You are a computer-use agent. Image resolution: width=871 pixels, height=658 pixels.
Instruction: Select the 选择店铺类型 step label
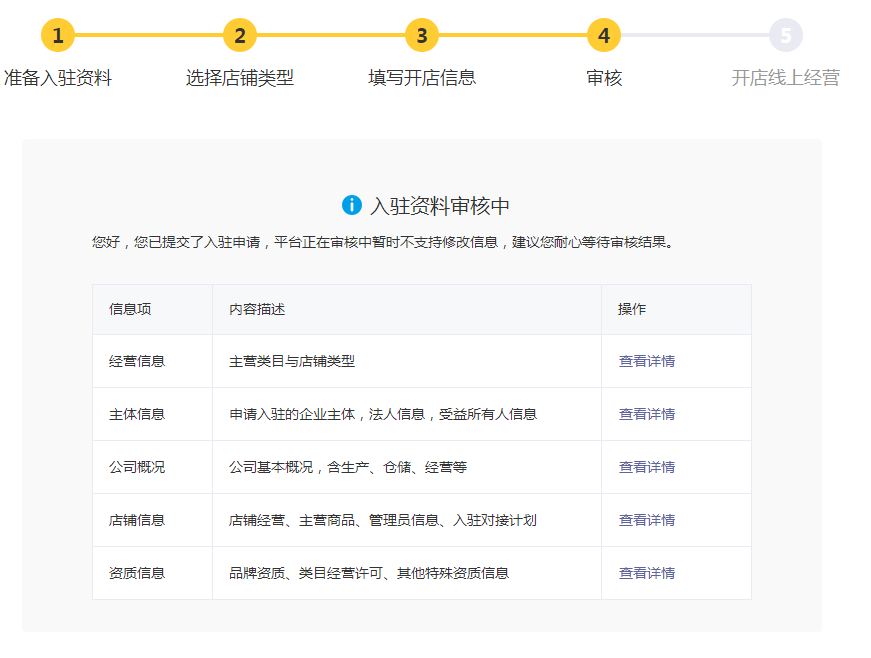[x=240, y=78]
